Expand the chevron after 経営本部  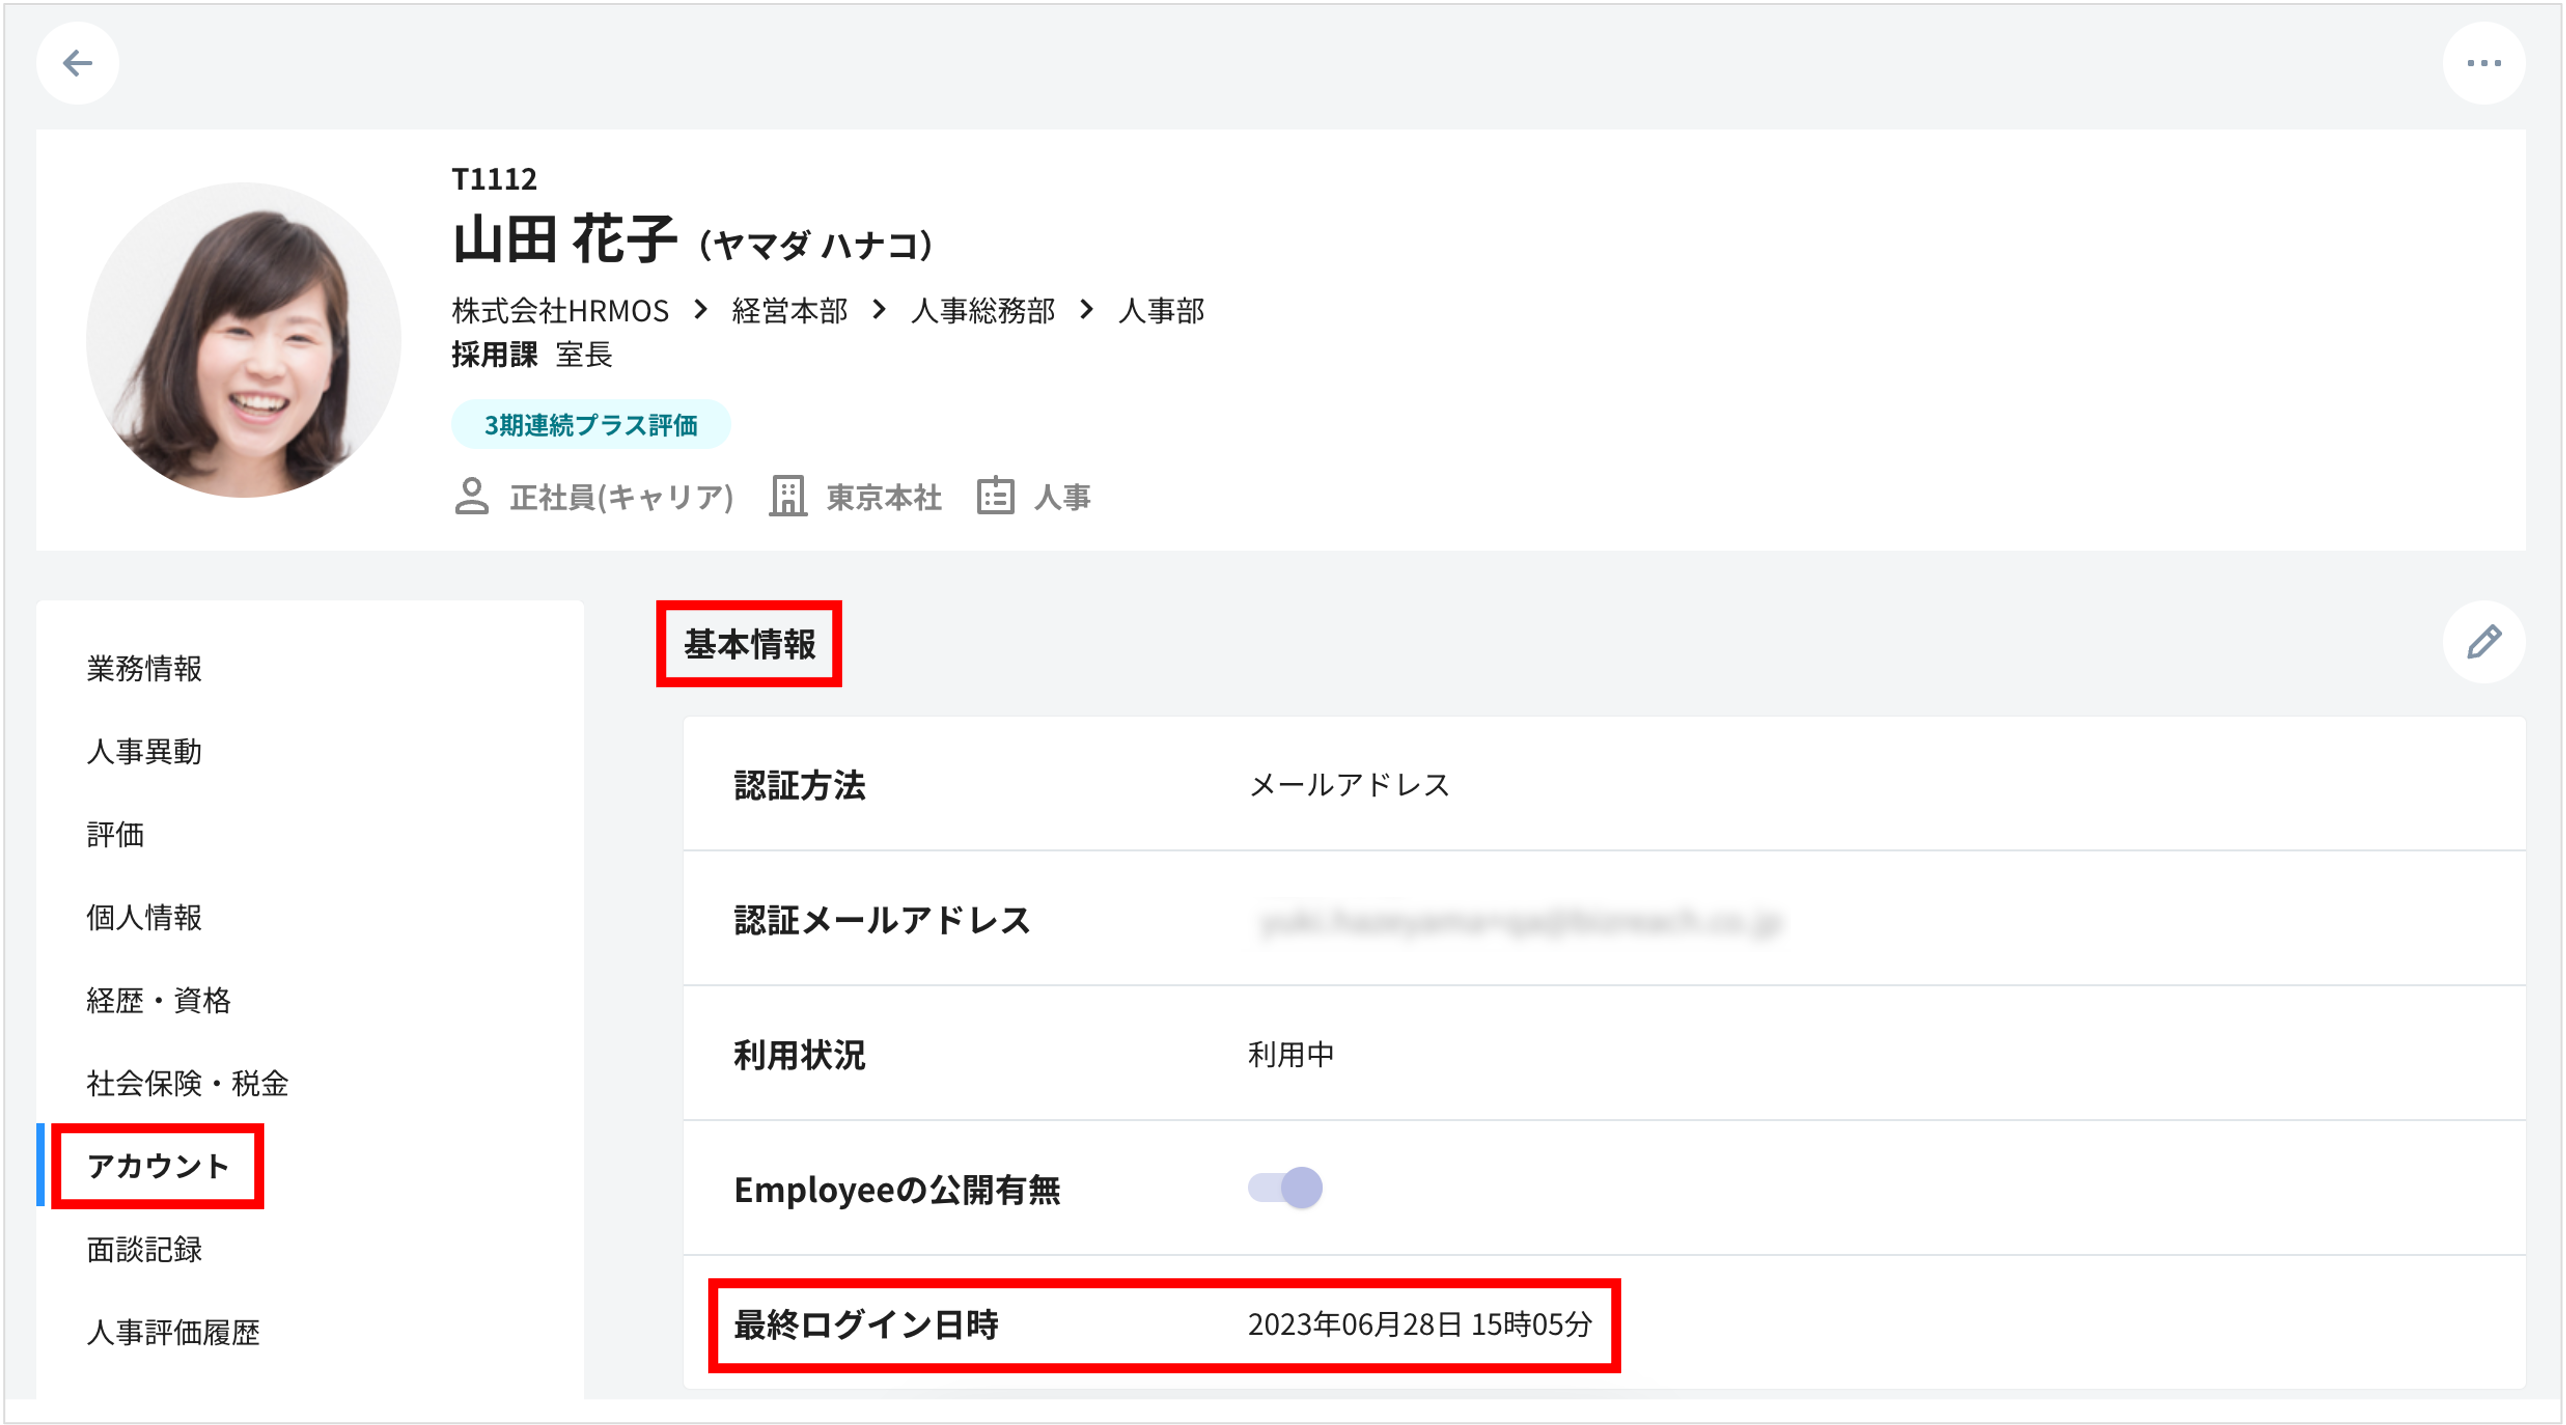click(x=878, y=311)
